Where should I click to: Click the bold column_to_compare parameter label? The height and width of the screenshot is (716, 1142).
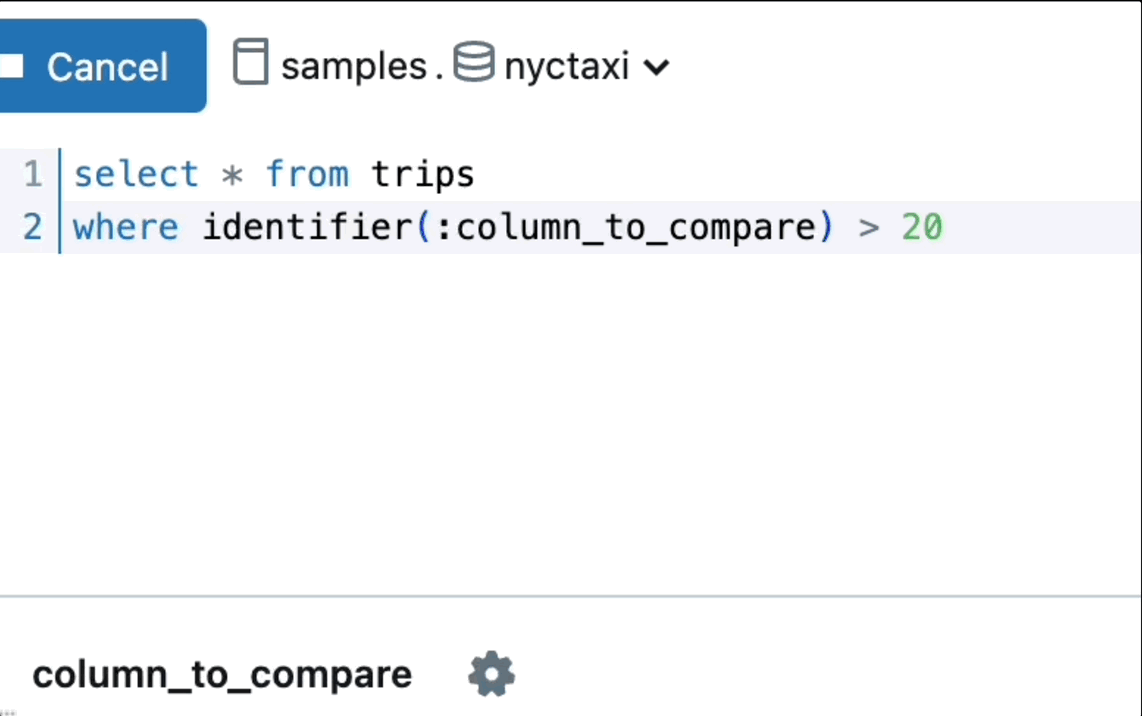[222, 675]
